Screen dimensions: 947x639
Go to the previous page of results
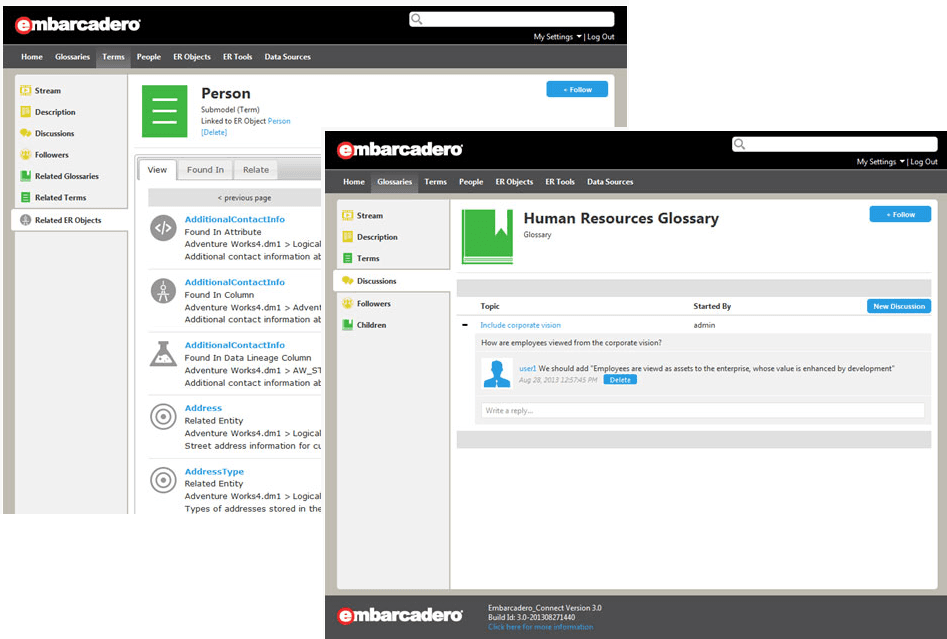244,197
